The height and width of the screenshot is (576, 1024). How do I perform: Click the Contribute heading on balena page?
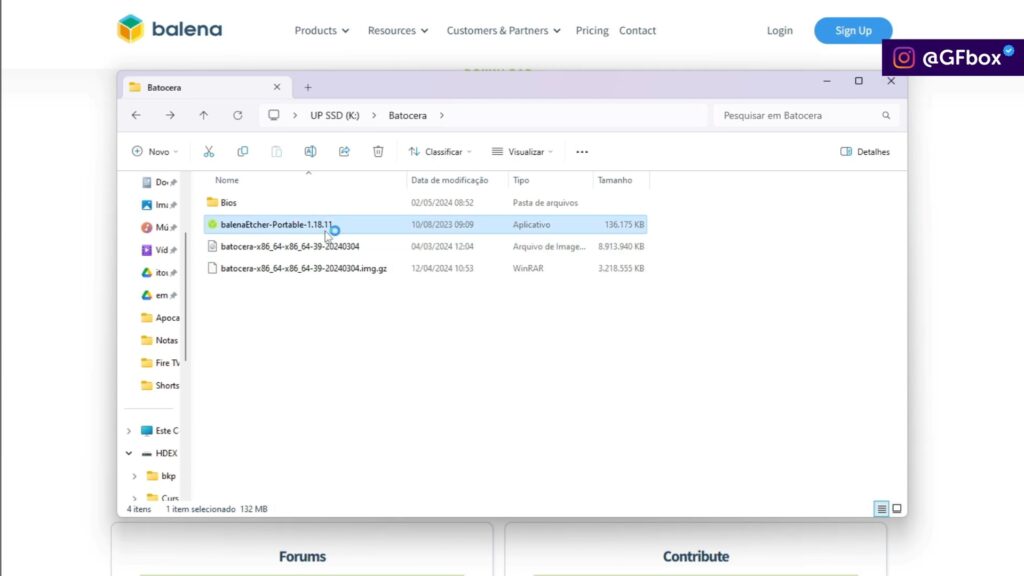pyautogui.click(x=696, y=556)
